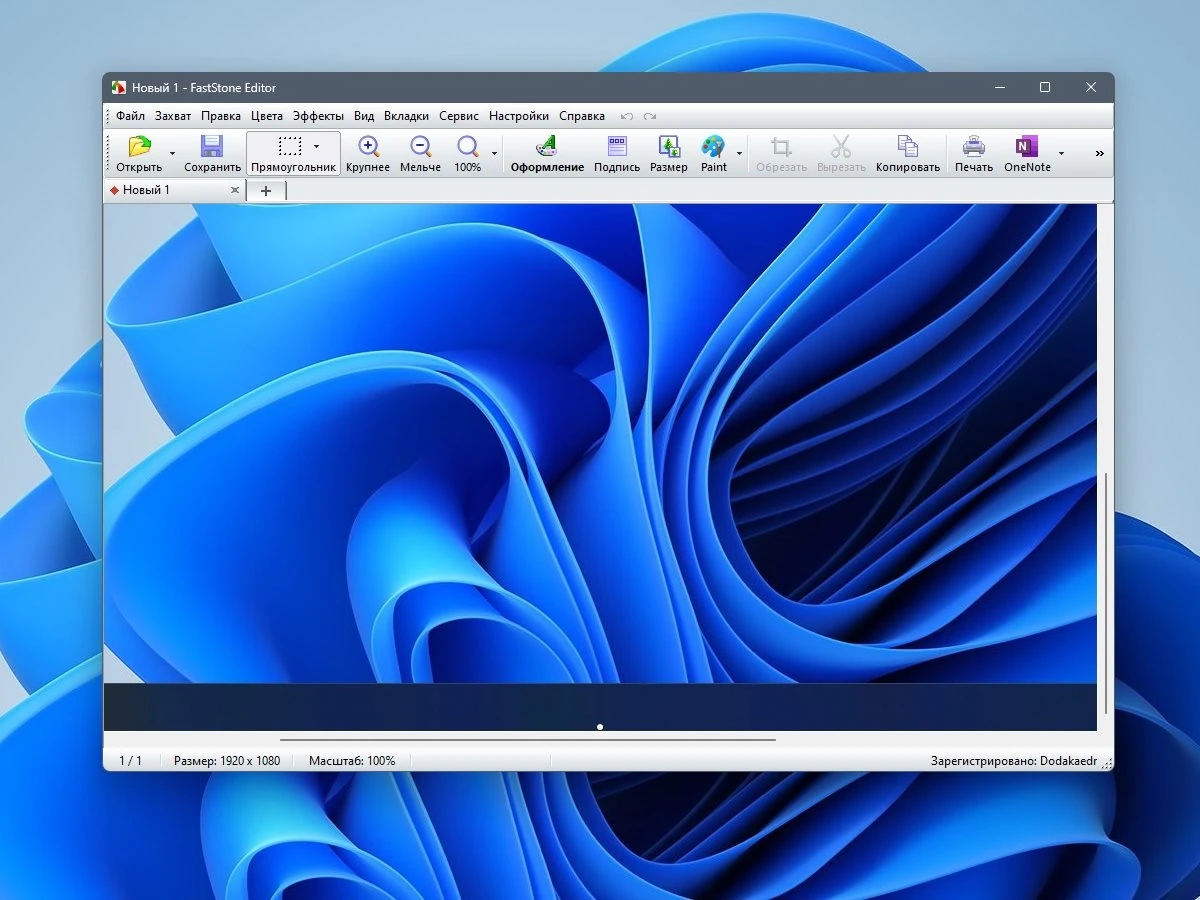Viewport: 1200px width, 900px height.
Task: Set the zoom to 100% from the toolbar
Action: tap(467, 153)
